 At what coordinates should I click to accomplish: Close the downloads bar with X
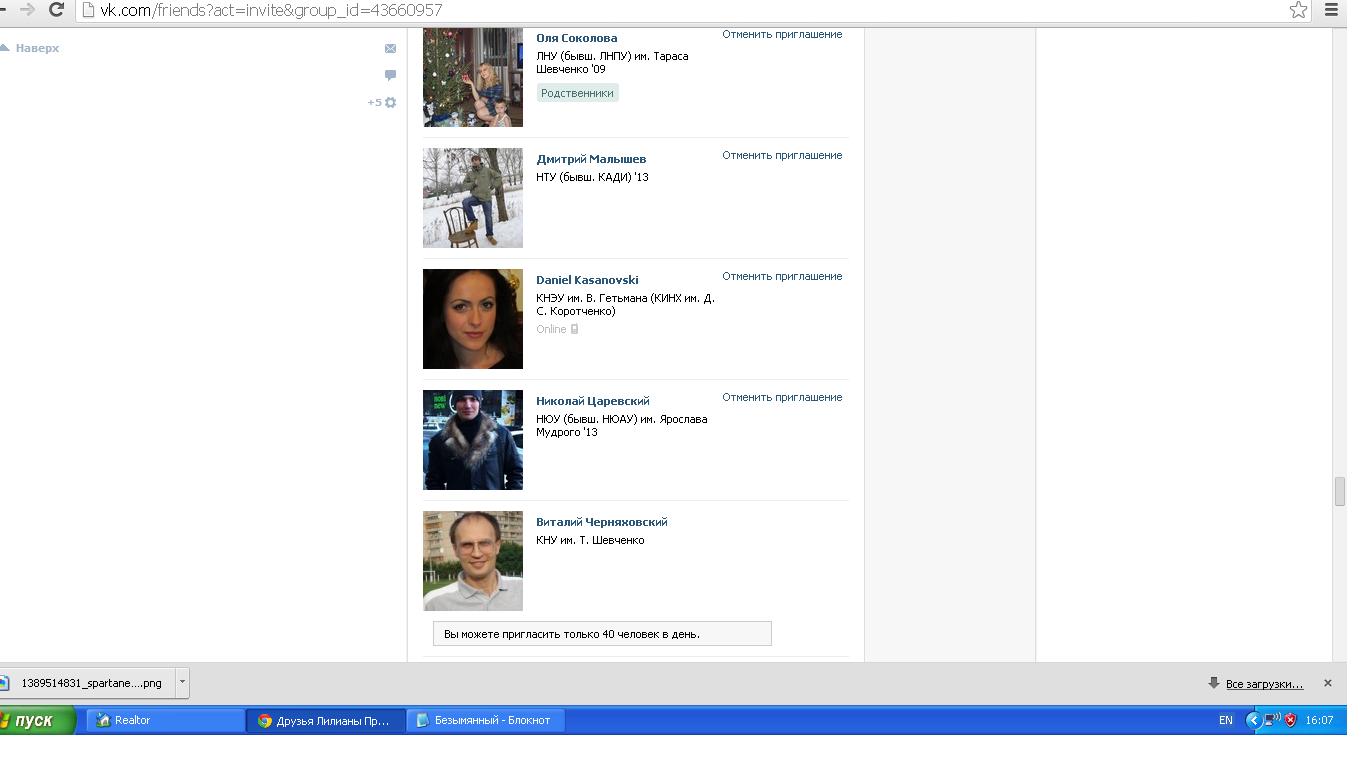point(1328,683)
